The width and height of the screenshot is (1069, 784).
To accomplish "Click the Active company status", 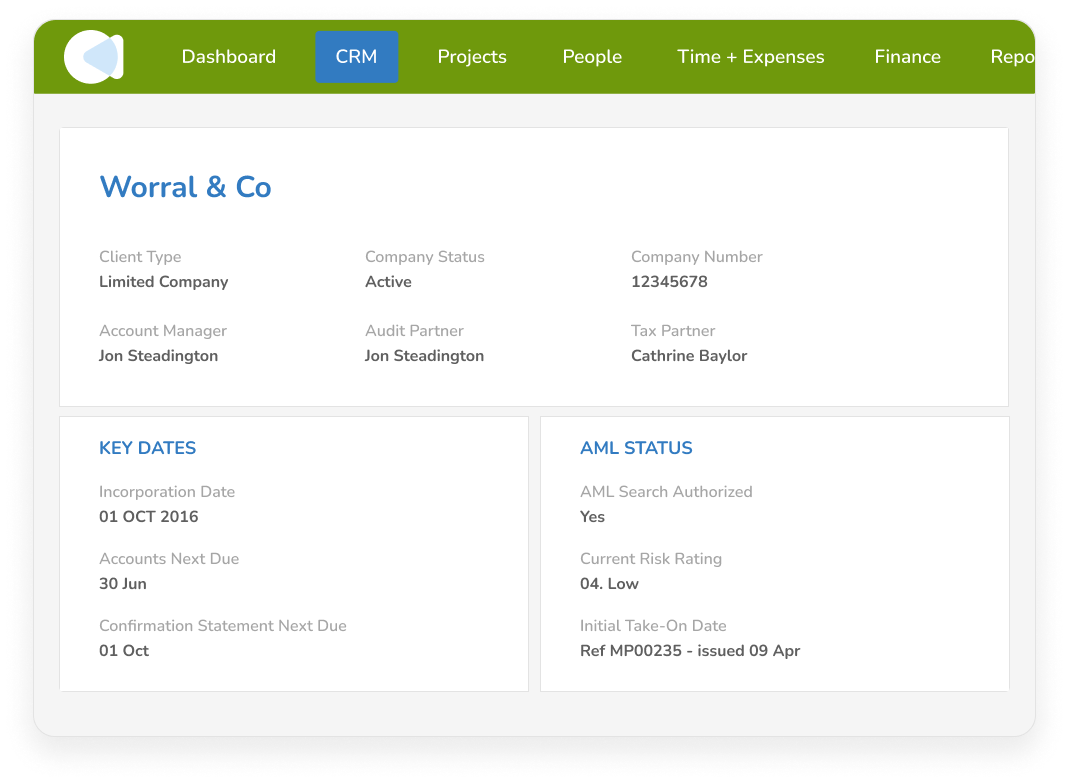I will tap(388, 281).
